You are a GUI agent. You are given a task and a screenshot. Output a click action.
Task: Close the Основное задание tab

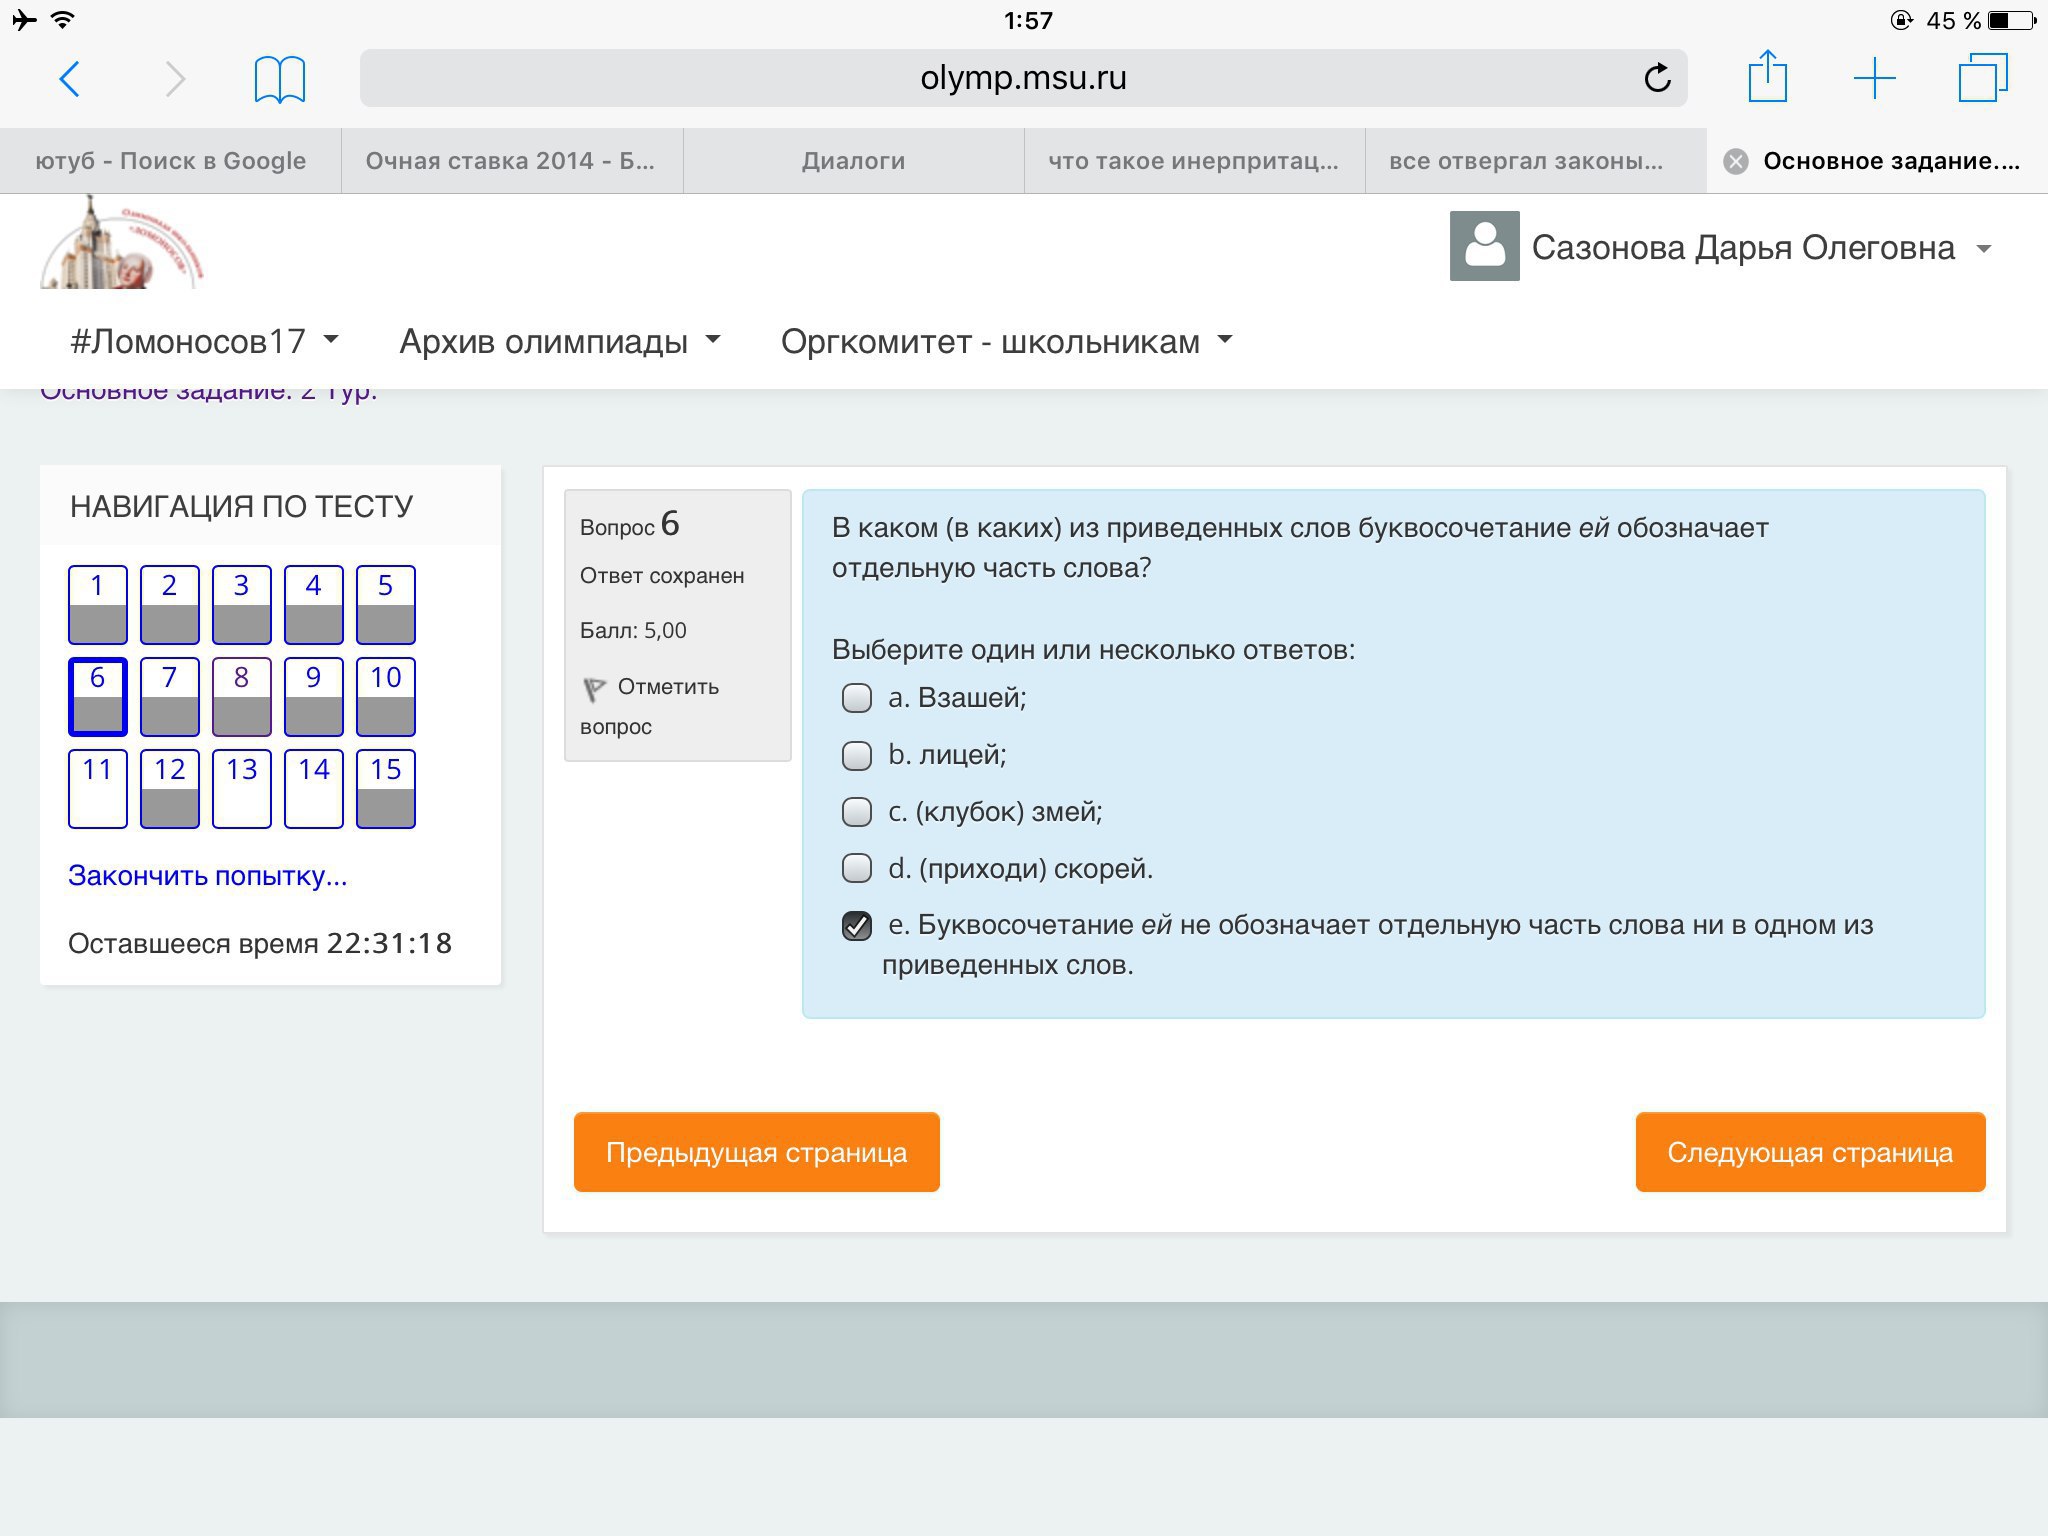pos(1736,161)
